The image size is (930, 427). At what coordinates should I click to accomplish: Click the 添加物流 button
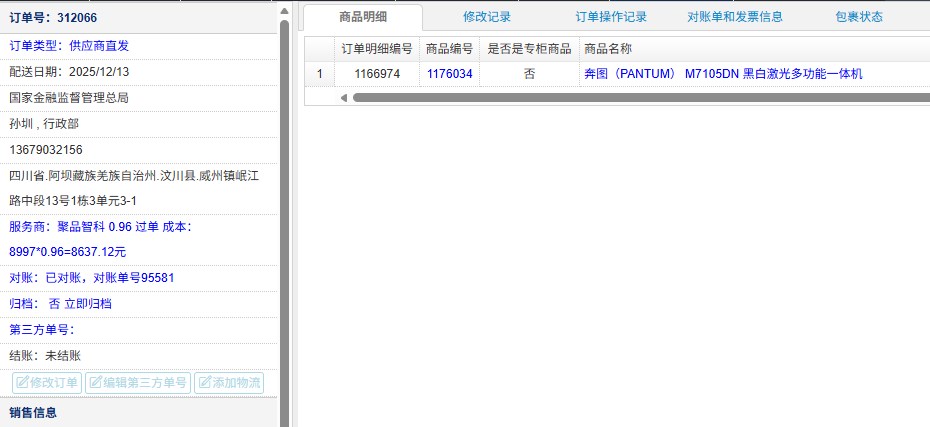[229, 383]
